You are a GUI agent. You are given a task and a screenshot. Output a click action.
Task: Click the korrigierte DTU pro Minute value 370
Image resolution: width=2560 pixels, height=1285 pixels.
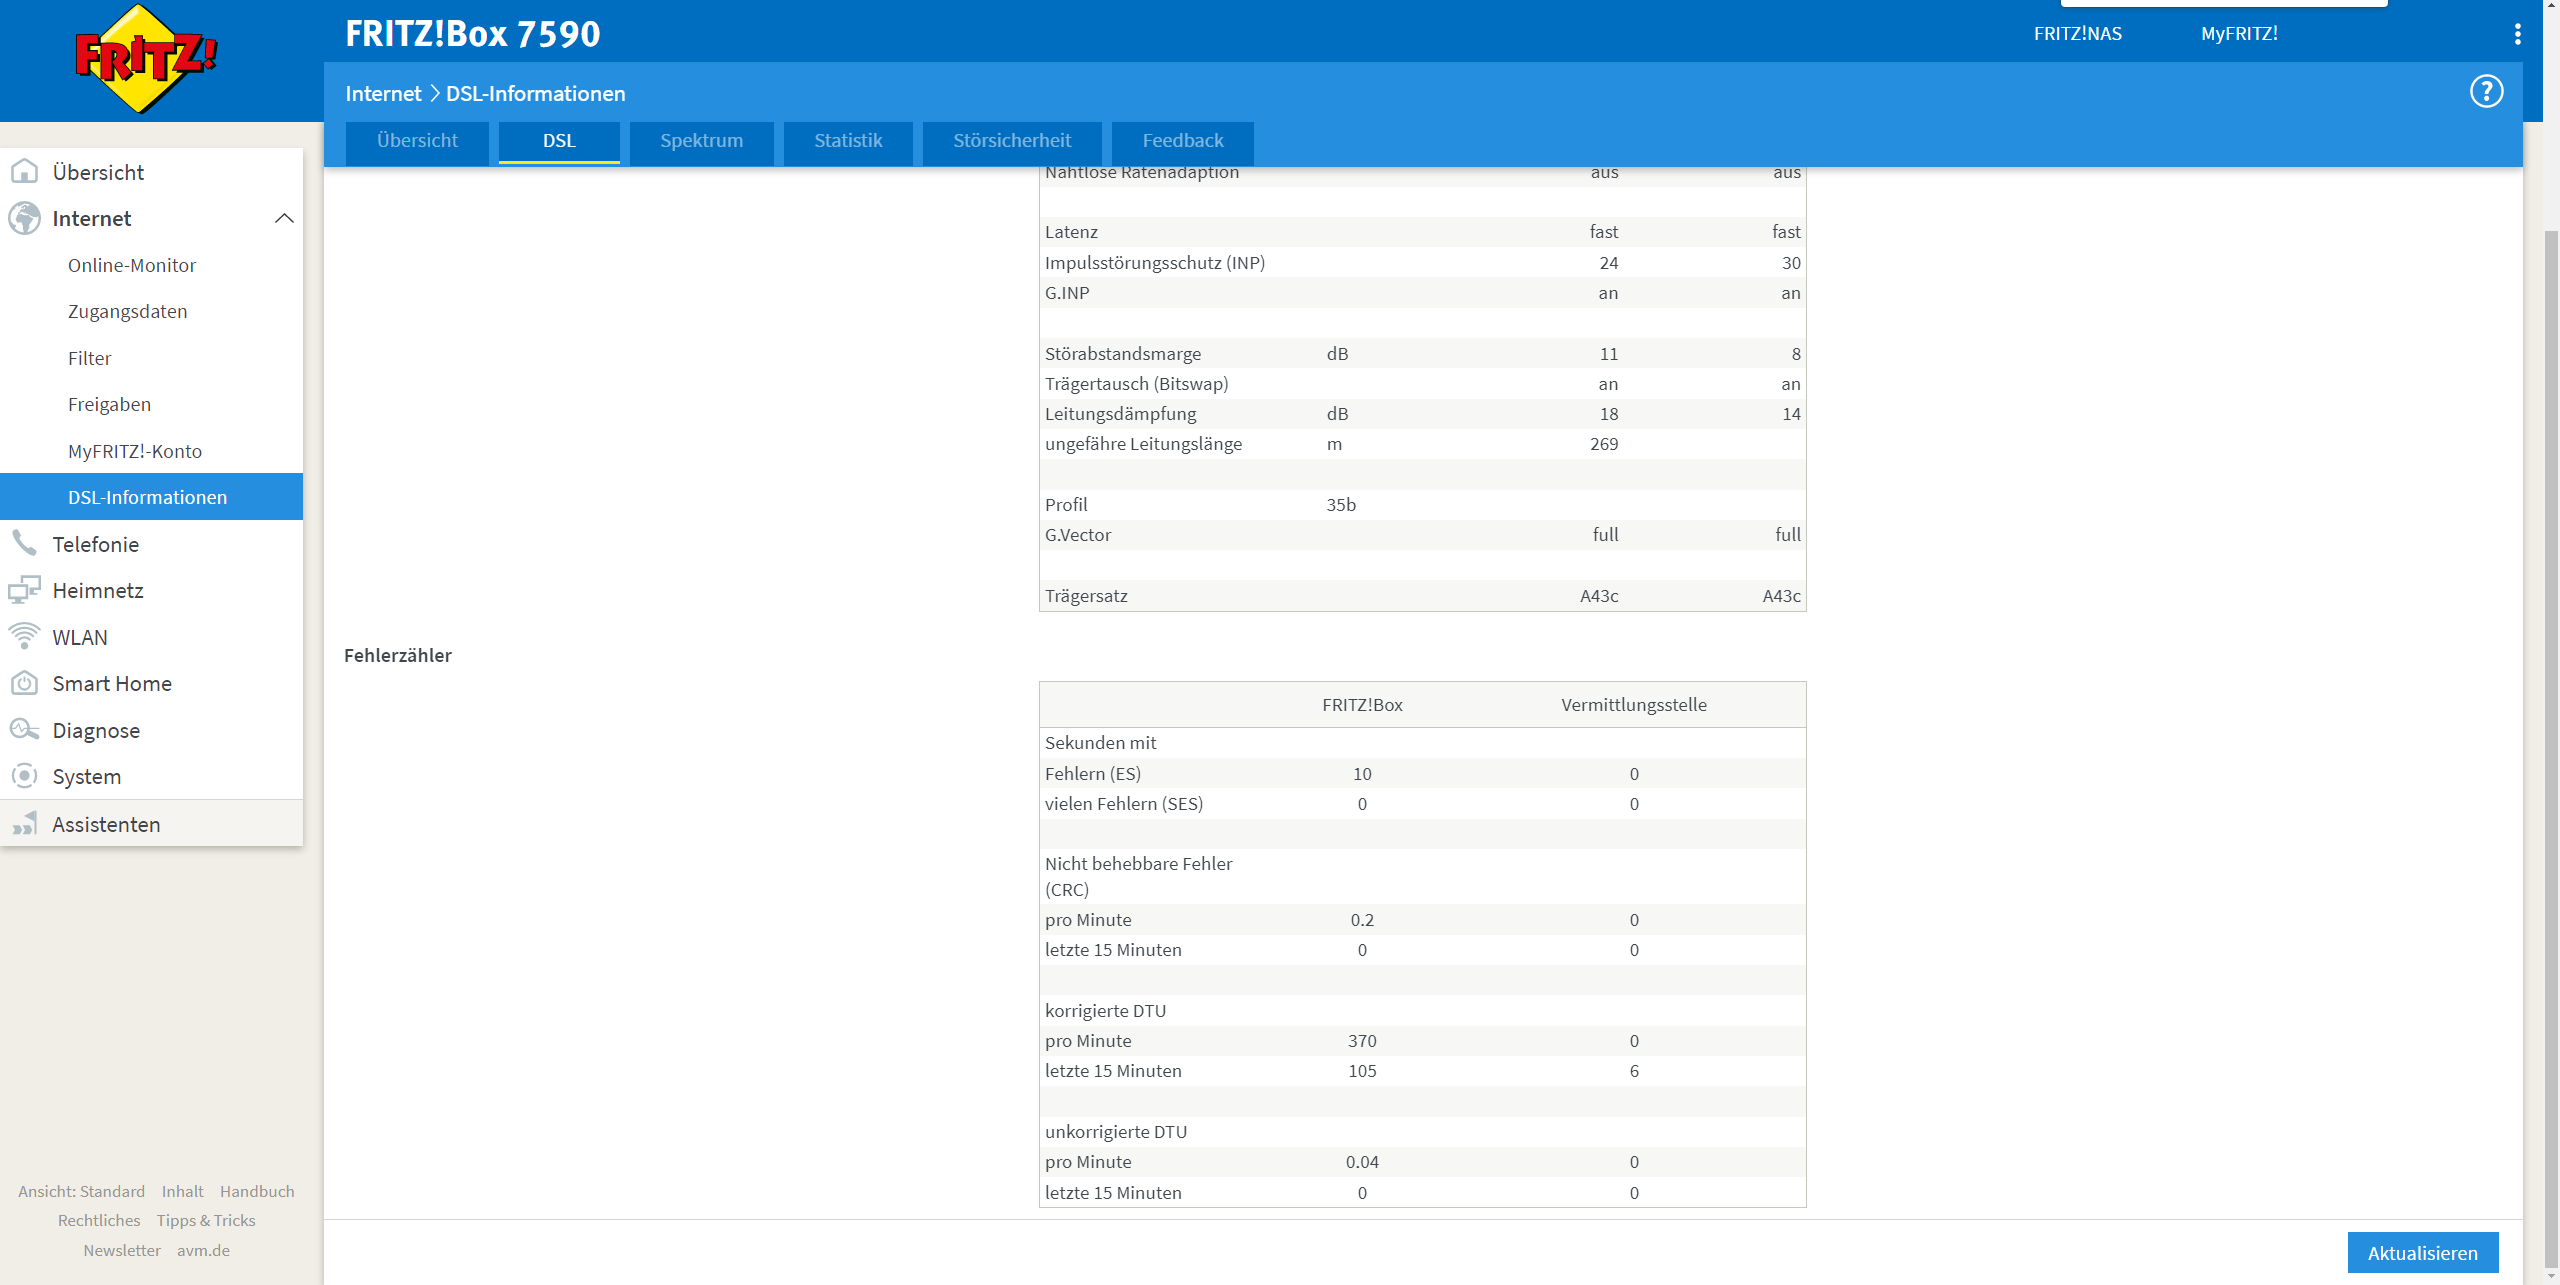1362,1040
